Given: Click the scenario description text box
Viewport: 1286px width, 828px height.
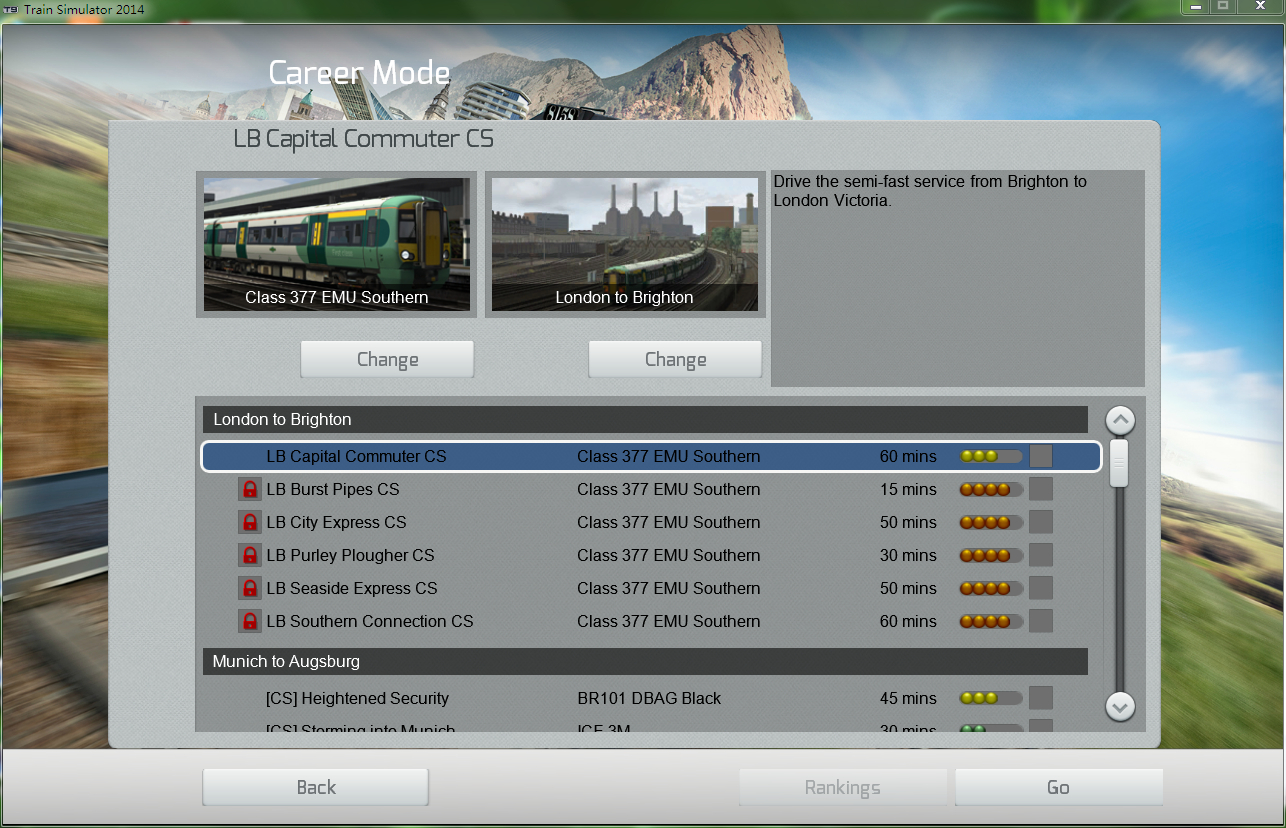Looking at the screenshot, I should coord(958,278).
